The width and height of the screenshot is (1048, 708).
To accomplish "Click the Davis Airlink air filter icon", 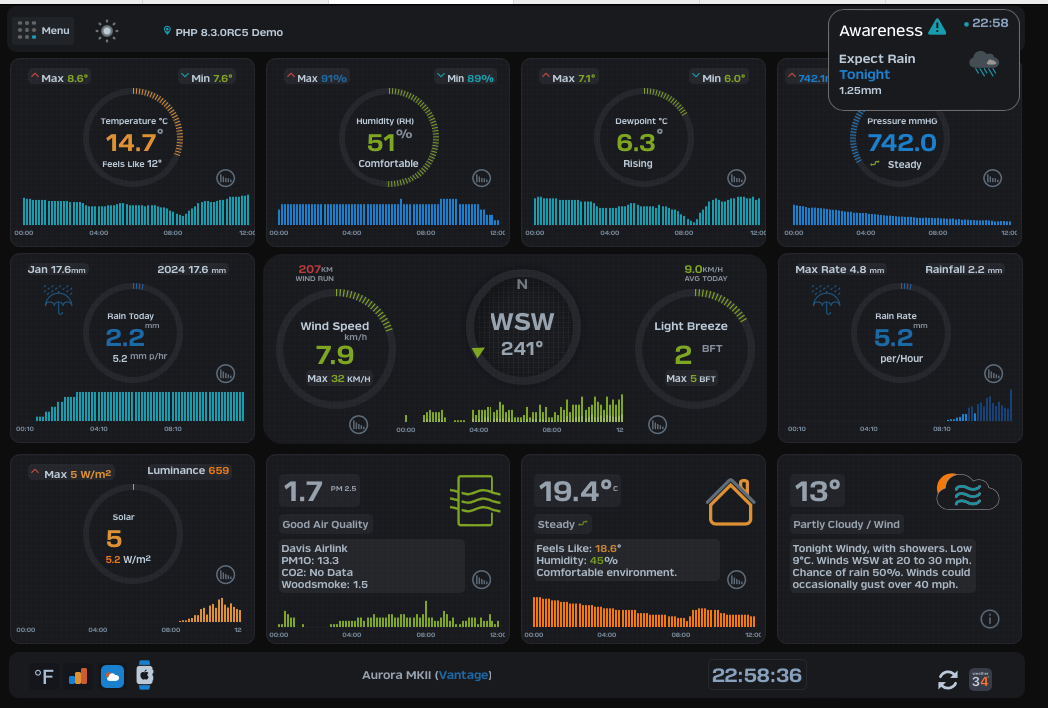I will click(x=475, y=501).
